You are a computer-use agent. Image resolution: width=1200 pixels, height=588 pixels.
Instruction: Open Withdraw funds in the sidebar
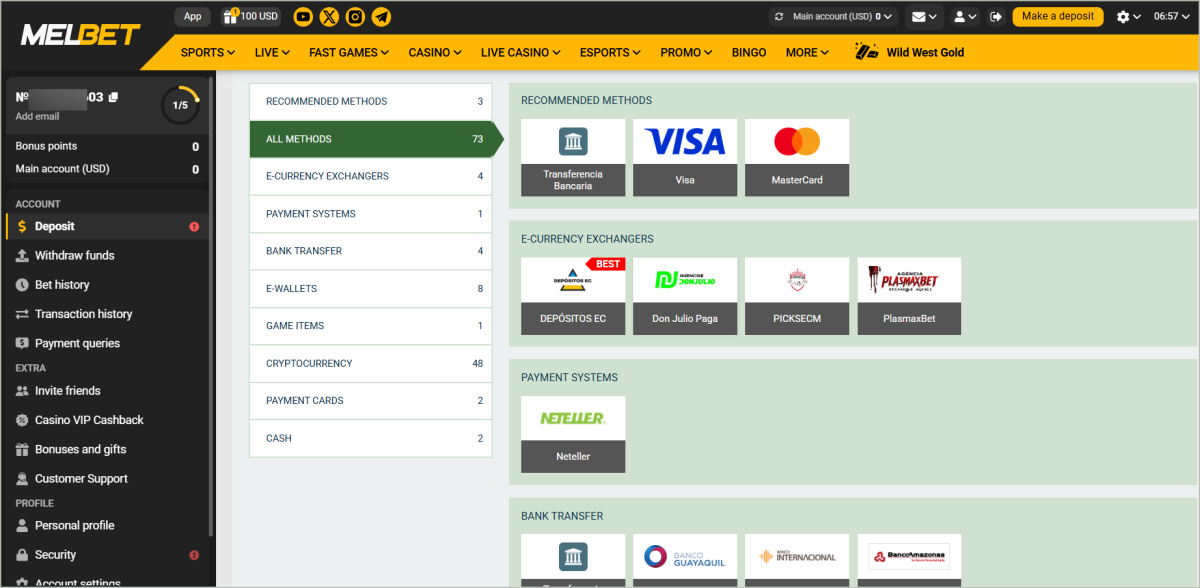pos(74,256)
